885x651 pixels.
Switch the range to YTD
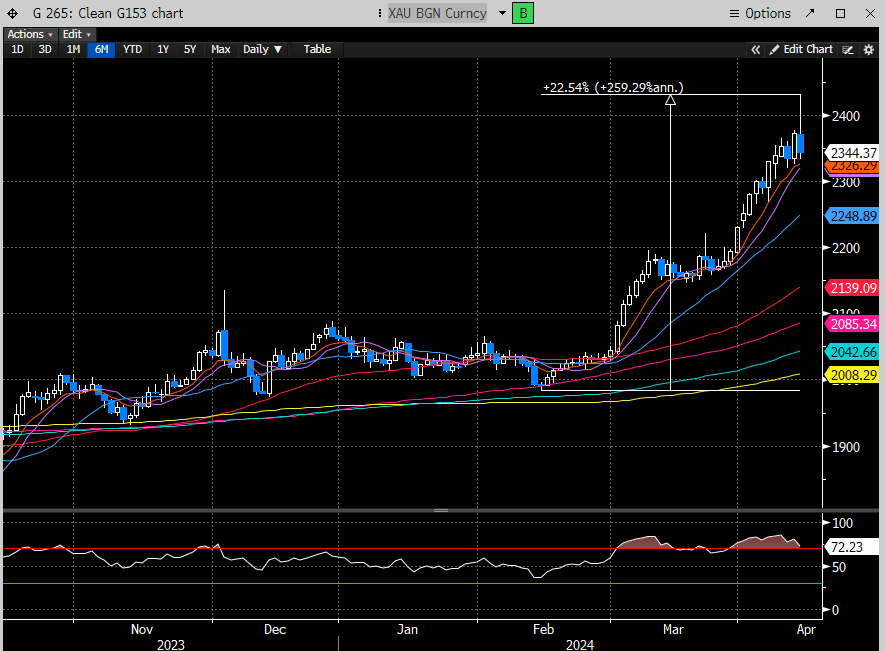[x=132, y=49]
